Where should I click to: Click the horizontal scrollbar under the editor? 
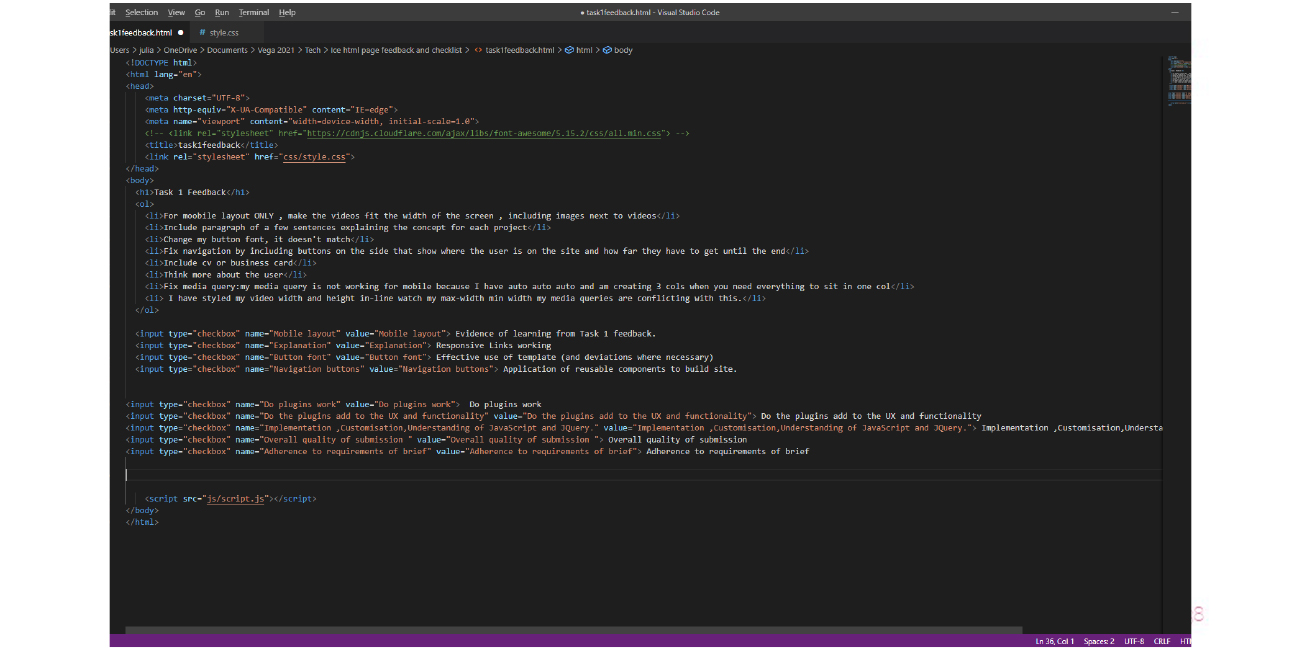tap(573, 630)
